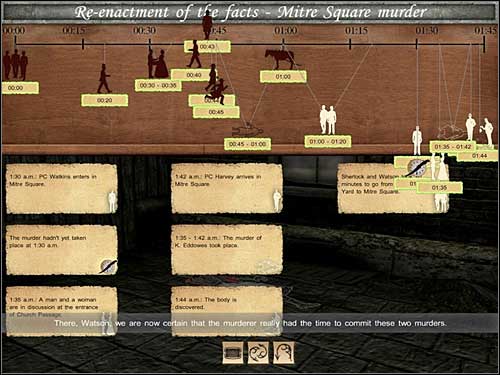500x375 pixels.
Task: Select the two white men above 01:00 - 01:20
Action: pos(328,120)
